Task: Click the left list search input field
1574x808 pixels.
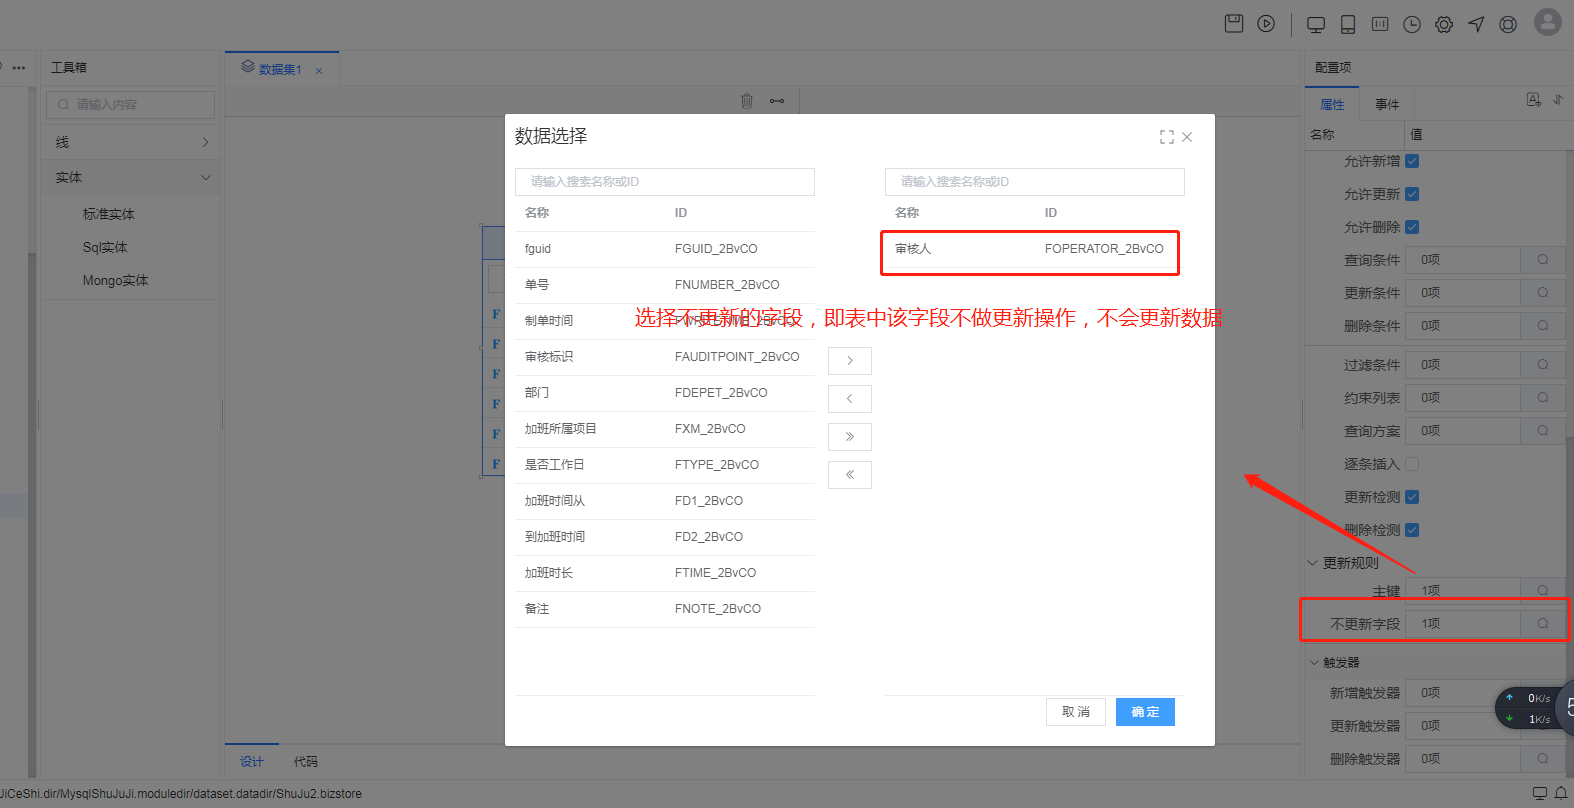Action: 665,182
